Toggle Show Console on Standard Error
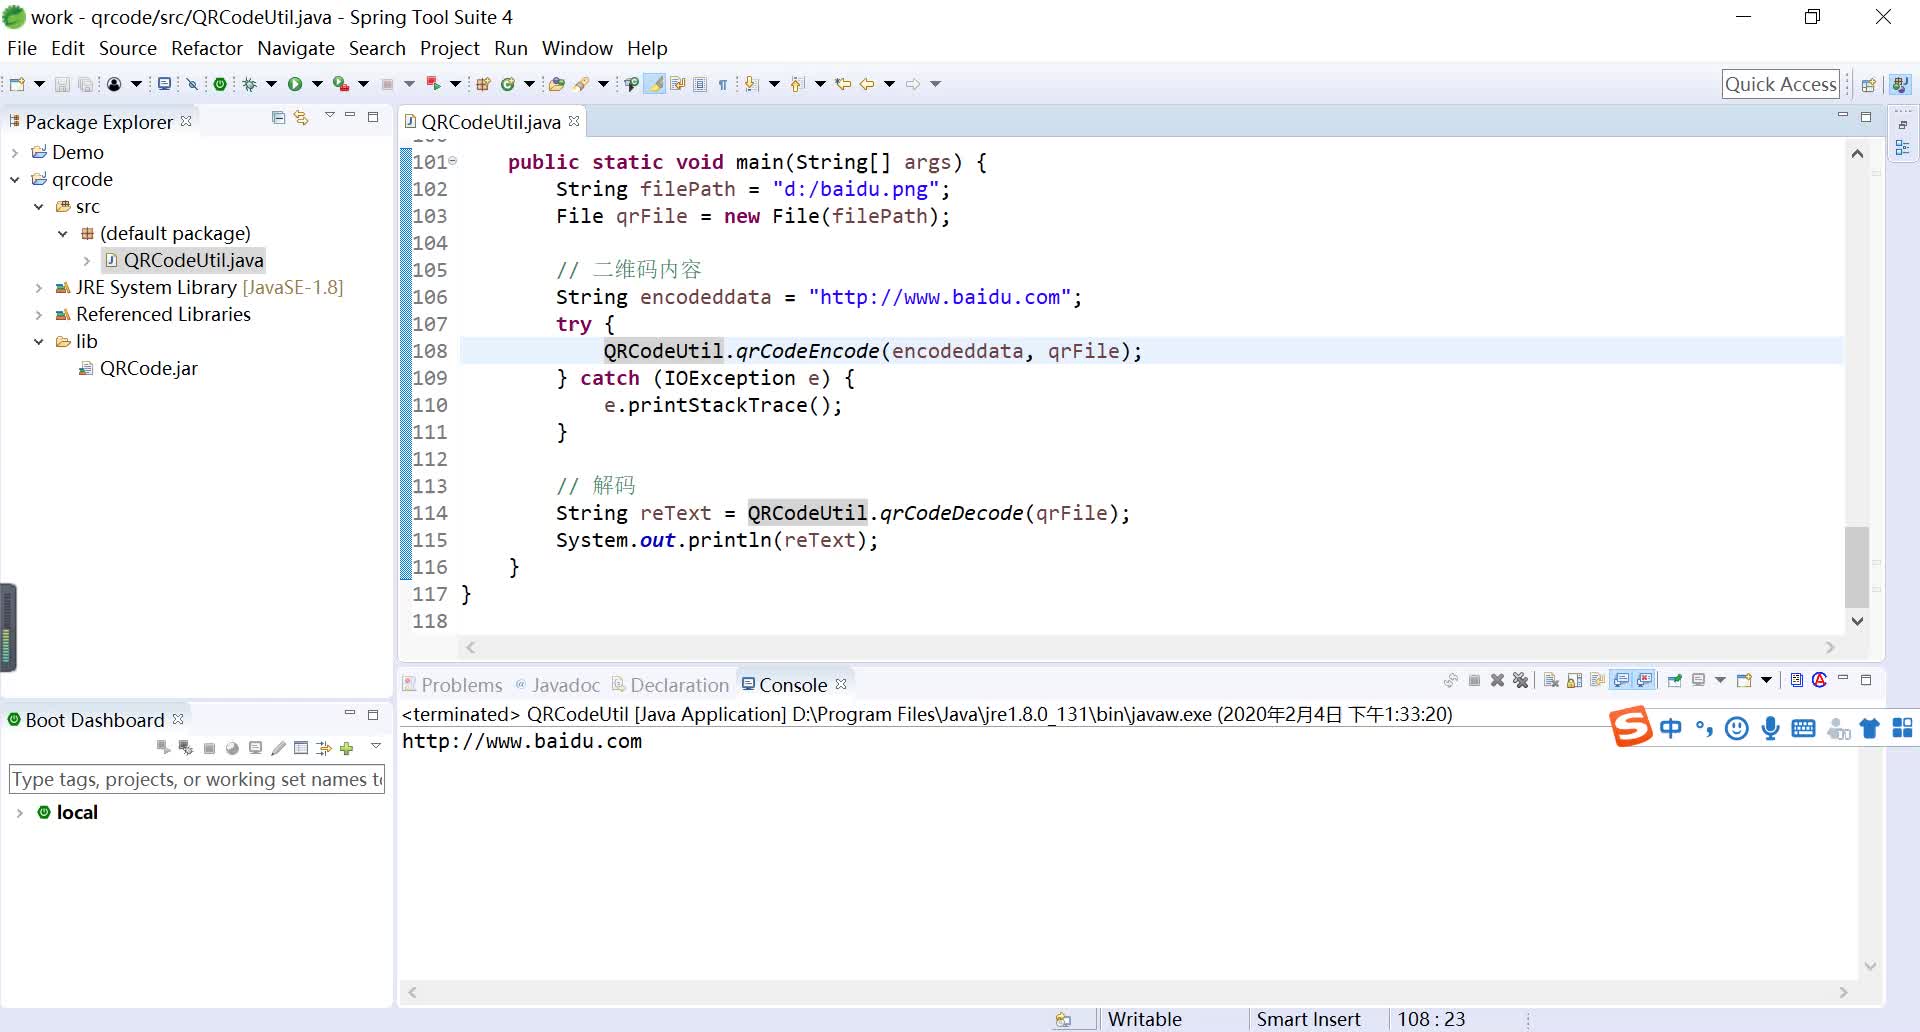 1645,680
